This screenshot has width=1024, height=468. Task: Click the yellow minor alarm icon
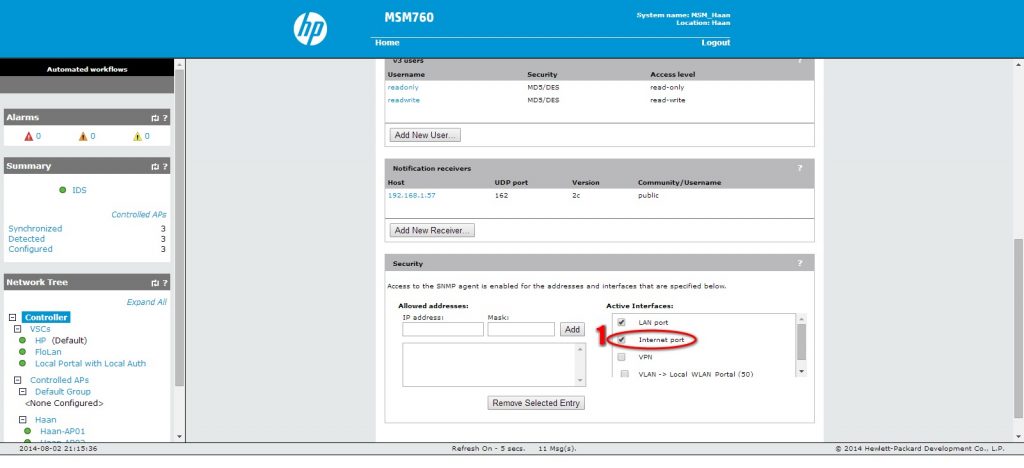point(137,136)
